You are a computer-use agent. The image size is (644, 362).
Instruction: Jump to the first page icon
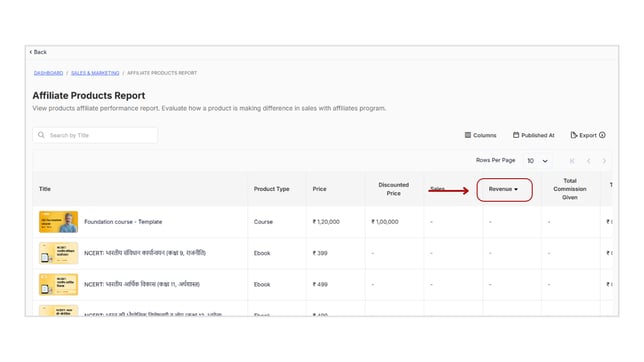point(572,161)
